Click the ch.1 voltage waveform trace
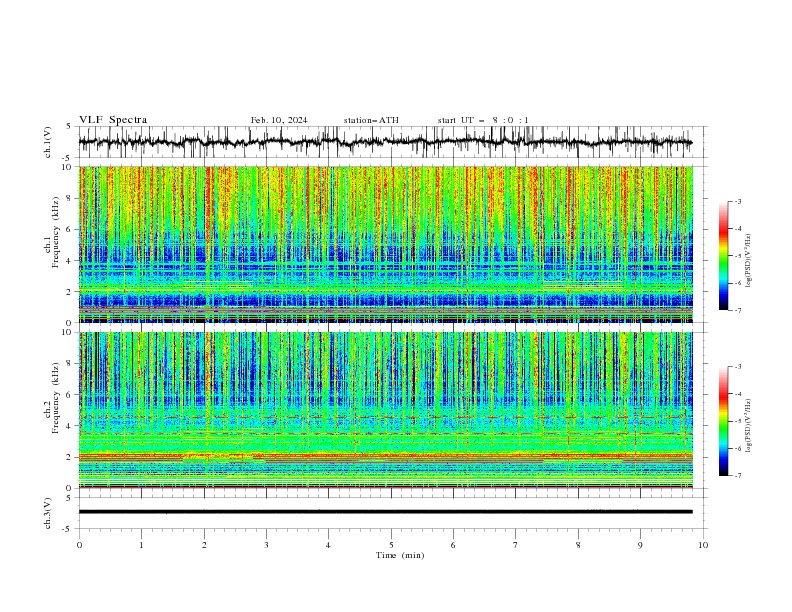Image resolution: width=792 pixels, height=612 pixels. (385, 142)
